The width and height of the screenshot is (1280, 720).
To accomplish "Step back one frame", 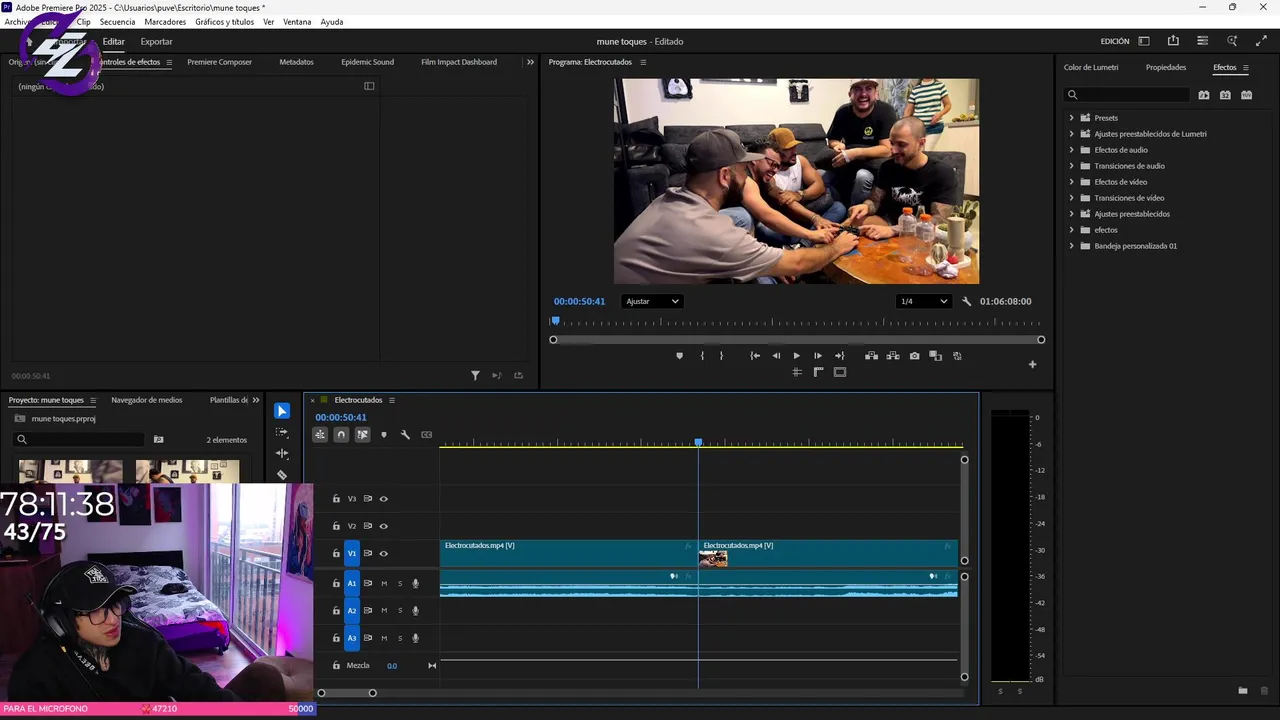I will (x=776, y=356).
